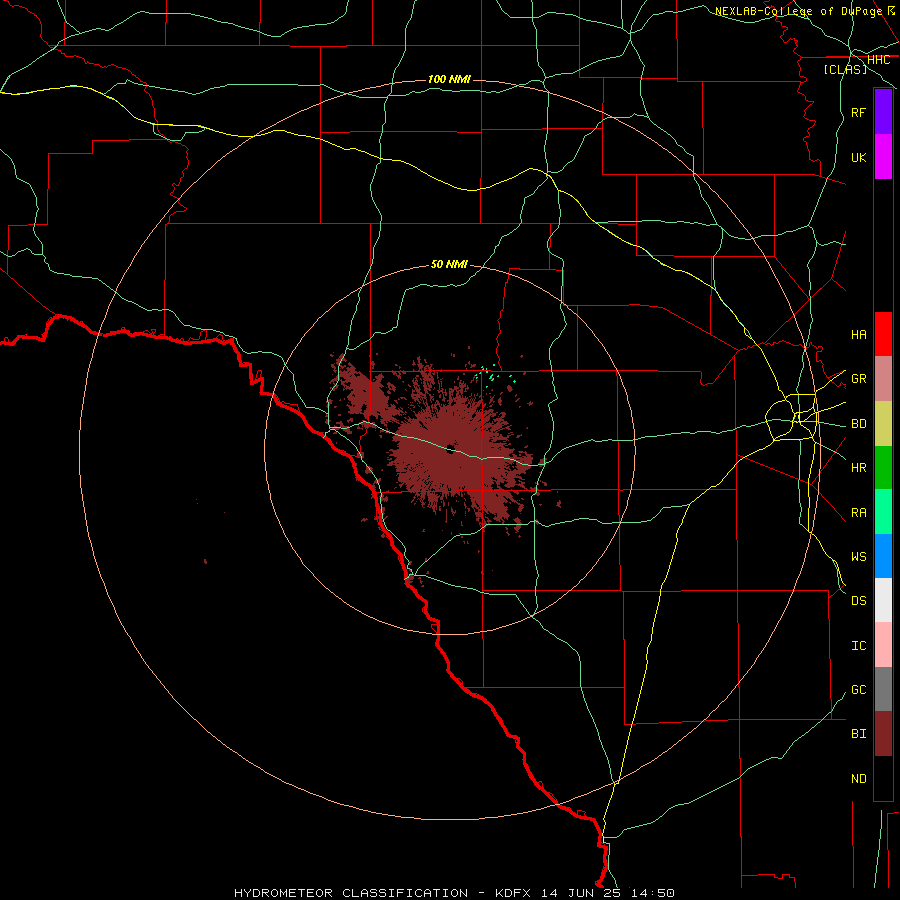Click the white DS legend swatch
This screenshot has height=900, width=900.
883,600
